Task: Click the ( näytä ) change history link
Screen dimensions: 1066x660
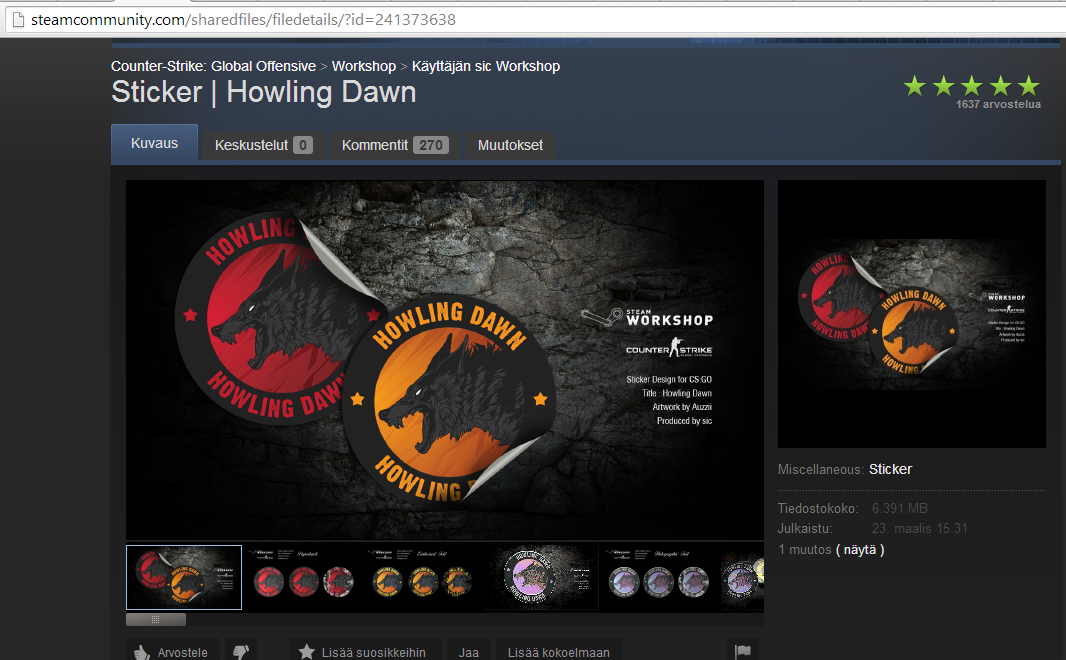Action: click(862, 549)
